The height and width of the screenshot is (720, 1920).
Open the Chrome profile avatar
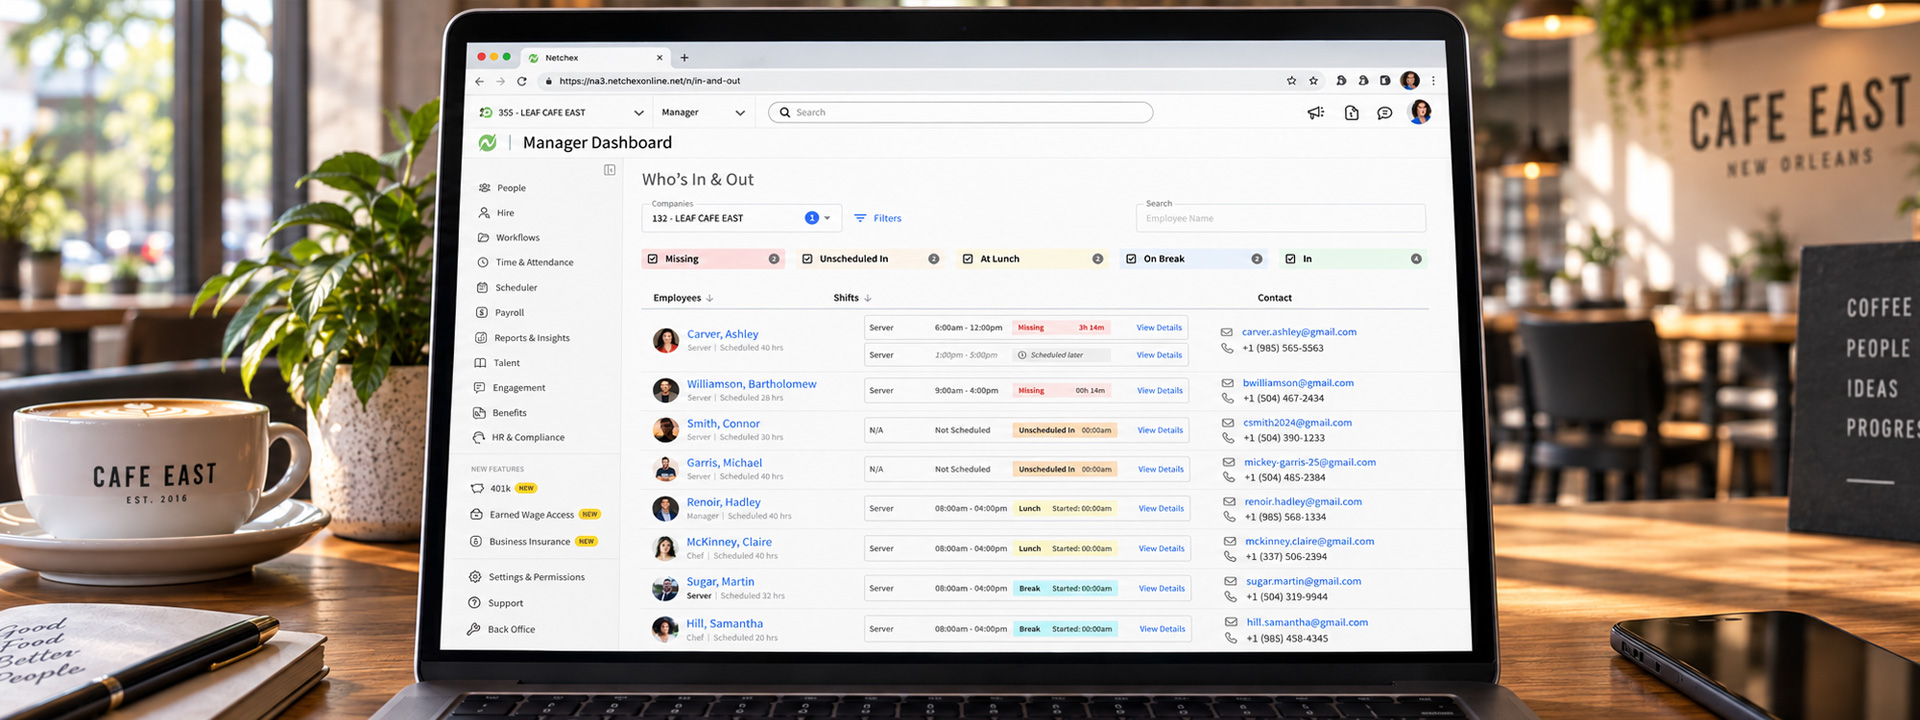click(1410, 81)
